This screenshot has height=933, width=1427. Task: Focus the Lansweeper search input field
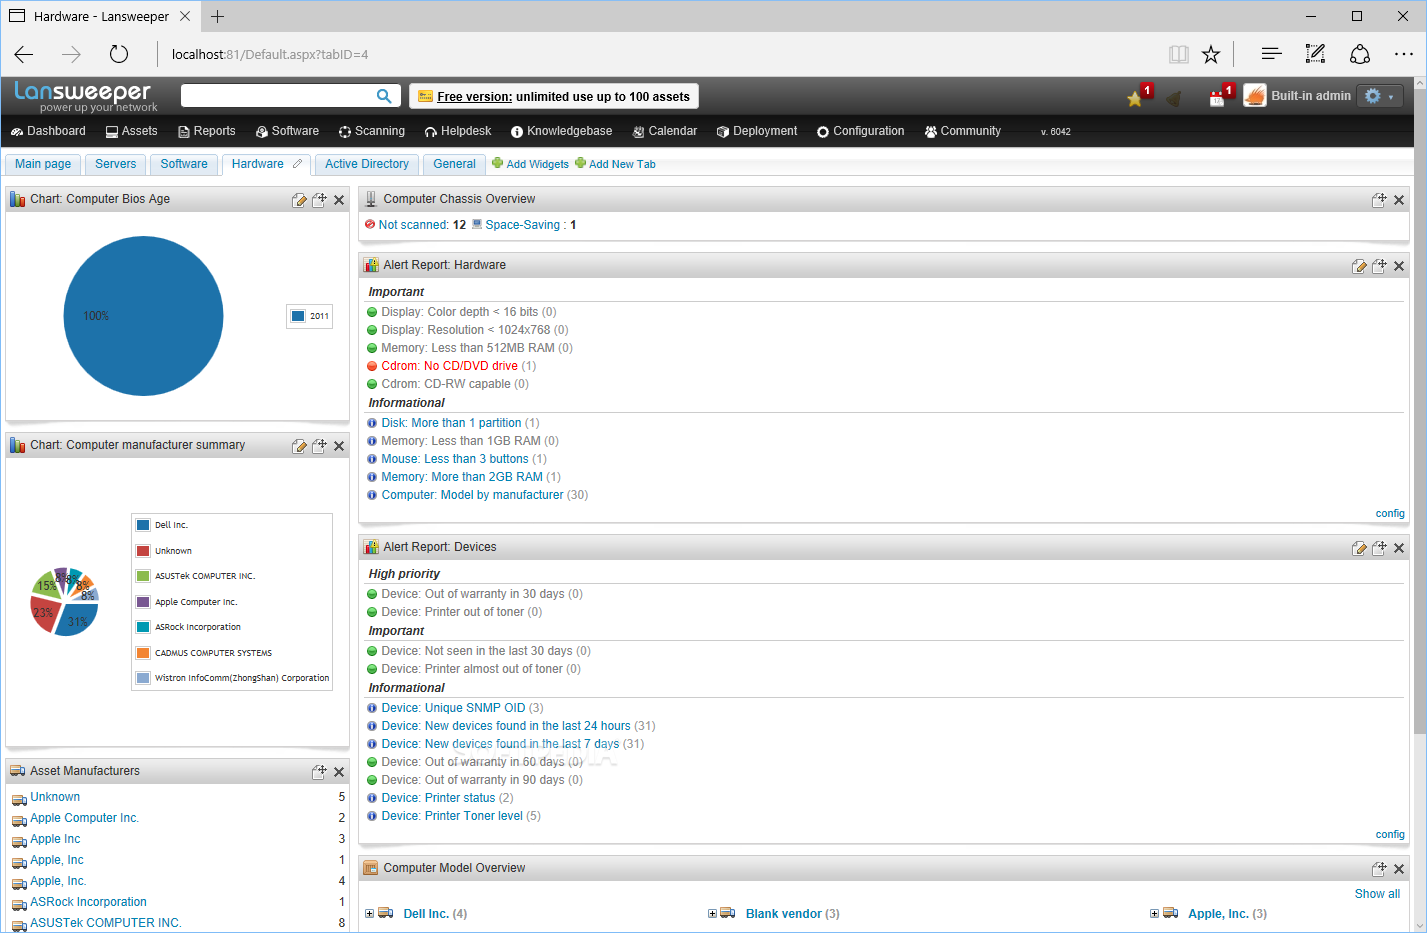click(x=278, y=96)
